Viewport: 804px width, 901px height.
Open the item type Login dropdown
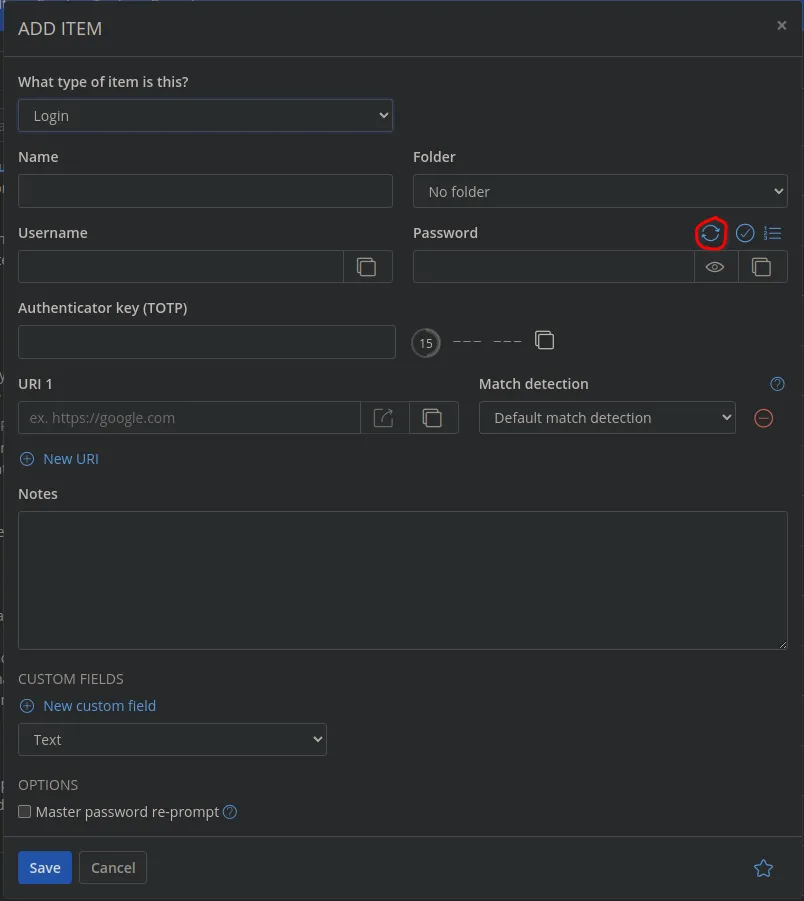coord(205,116)
